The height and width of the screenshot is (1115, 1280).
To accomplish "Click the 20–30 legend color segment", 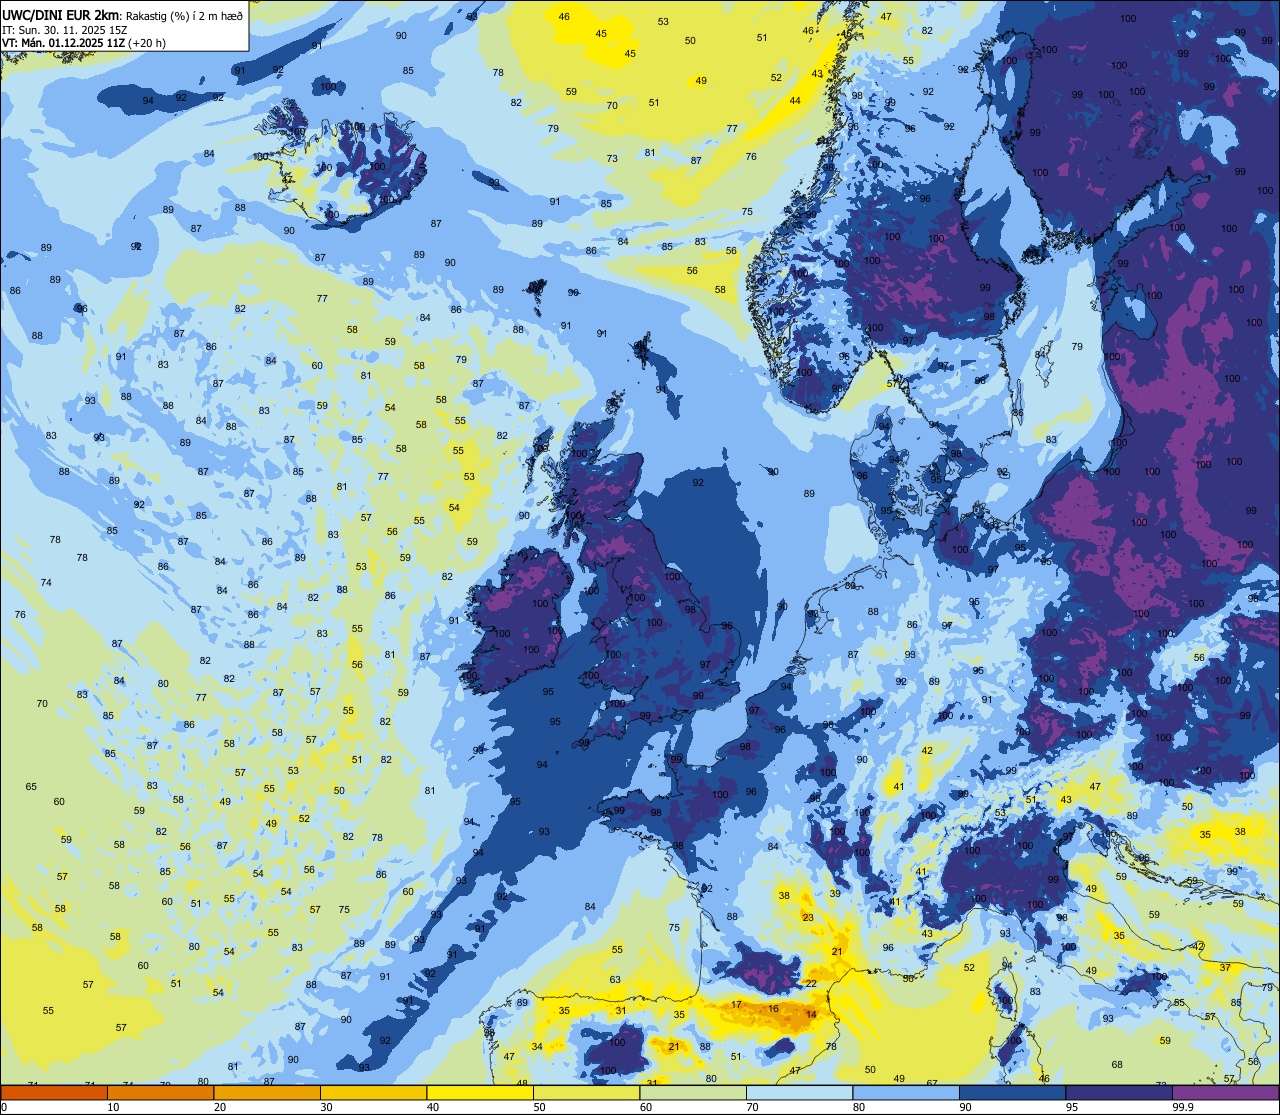I will 267,1092.
